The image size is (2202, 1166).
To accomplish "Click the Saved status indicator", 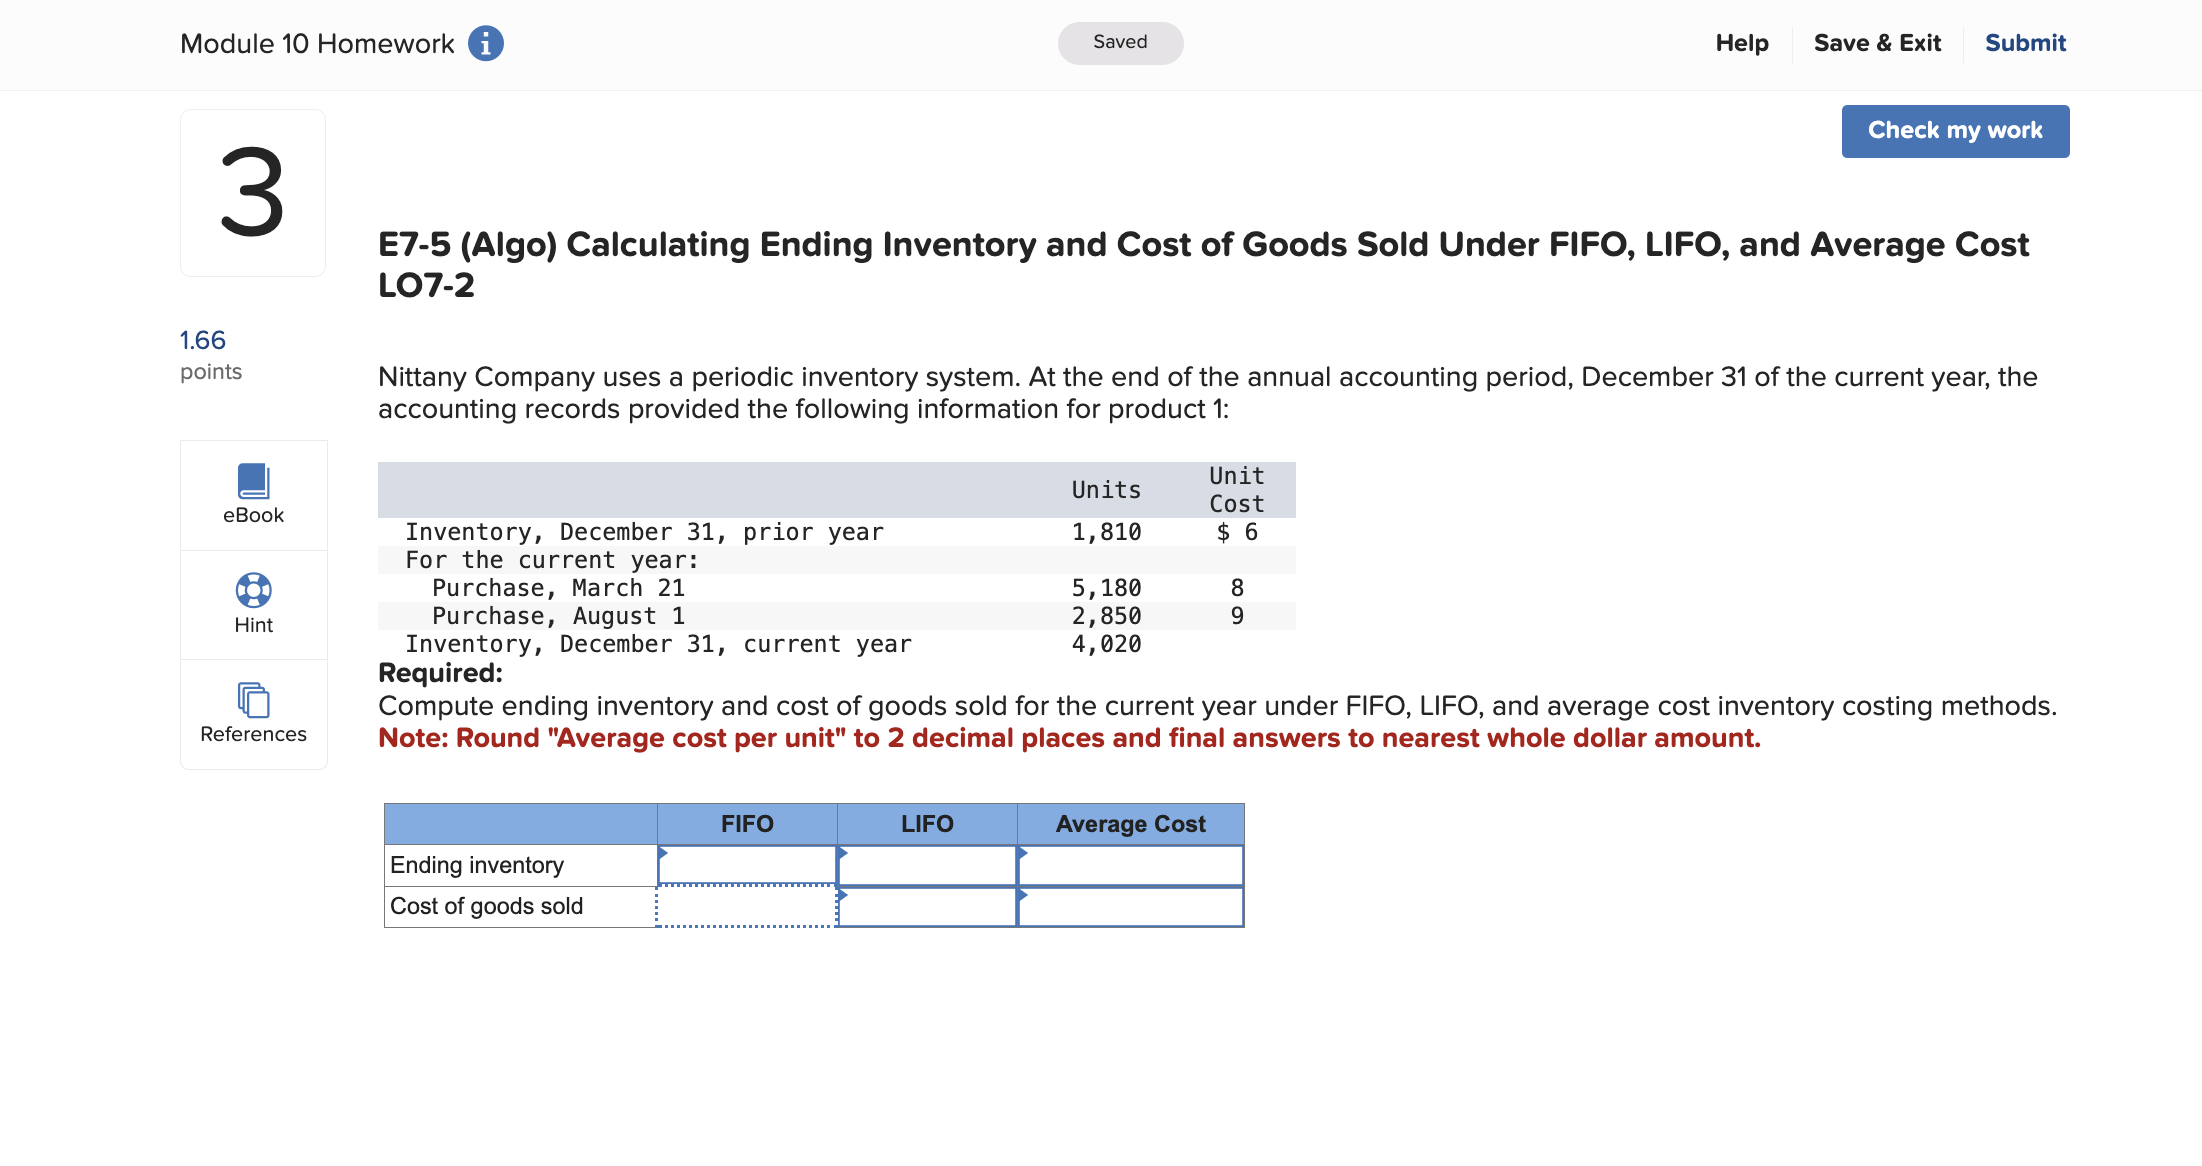I will point(1120,43).
